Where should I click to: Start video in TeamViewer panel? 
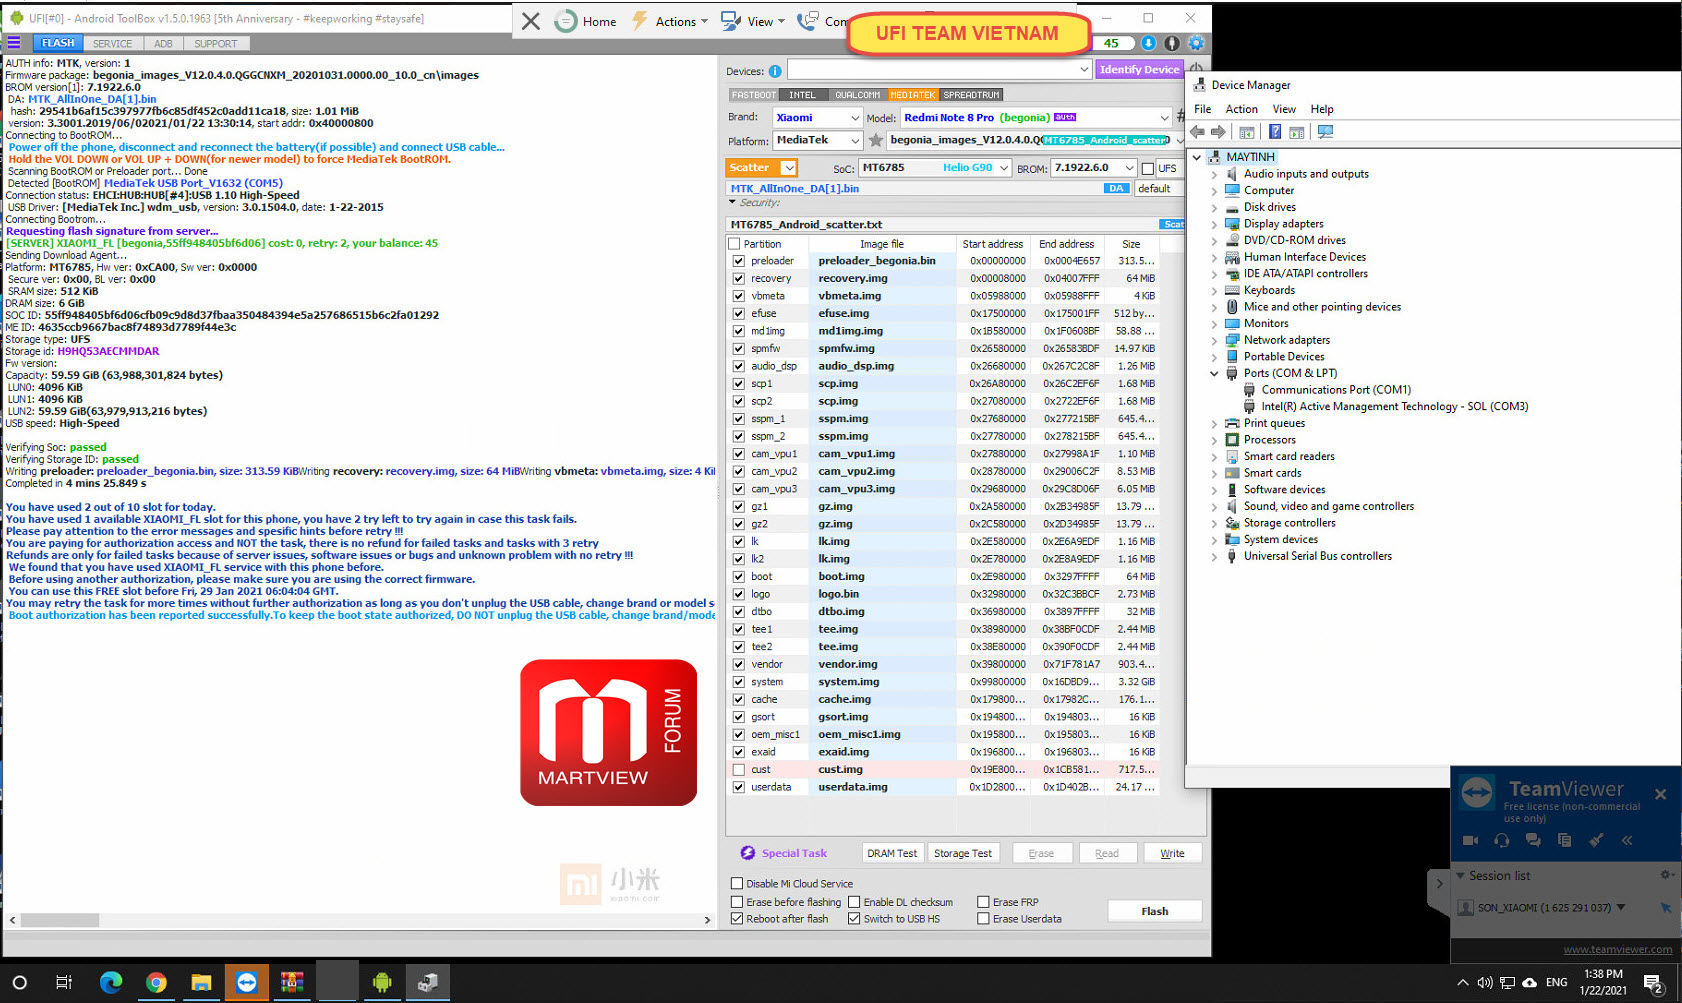point(1471,841)
